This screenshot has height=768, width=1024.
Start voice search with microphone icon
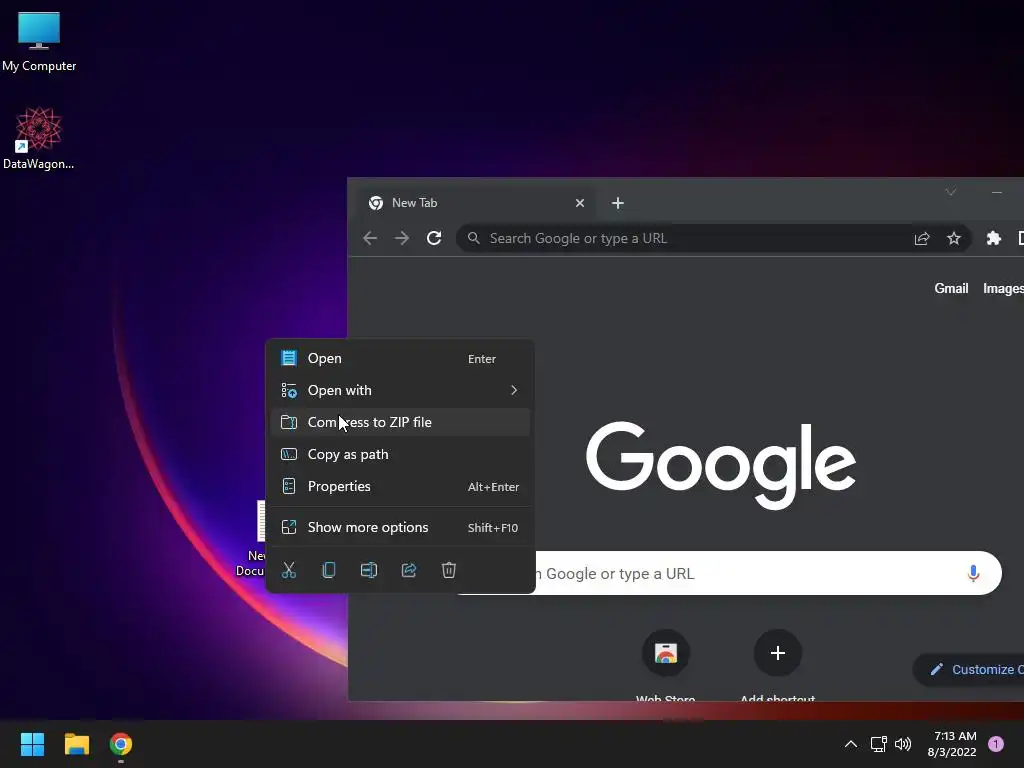[x=973, y=573]
